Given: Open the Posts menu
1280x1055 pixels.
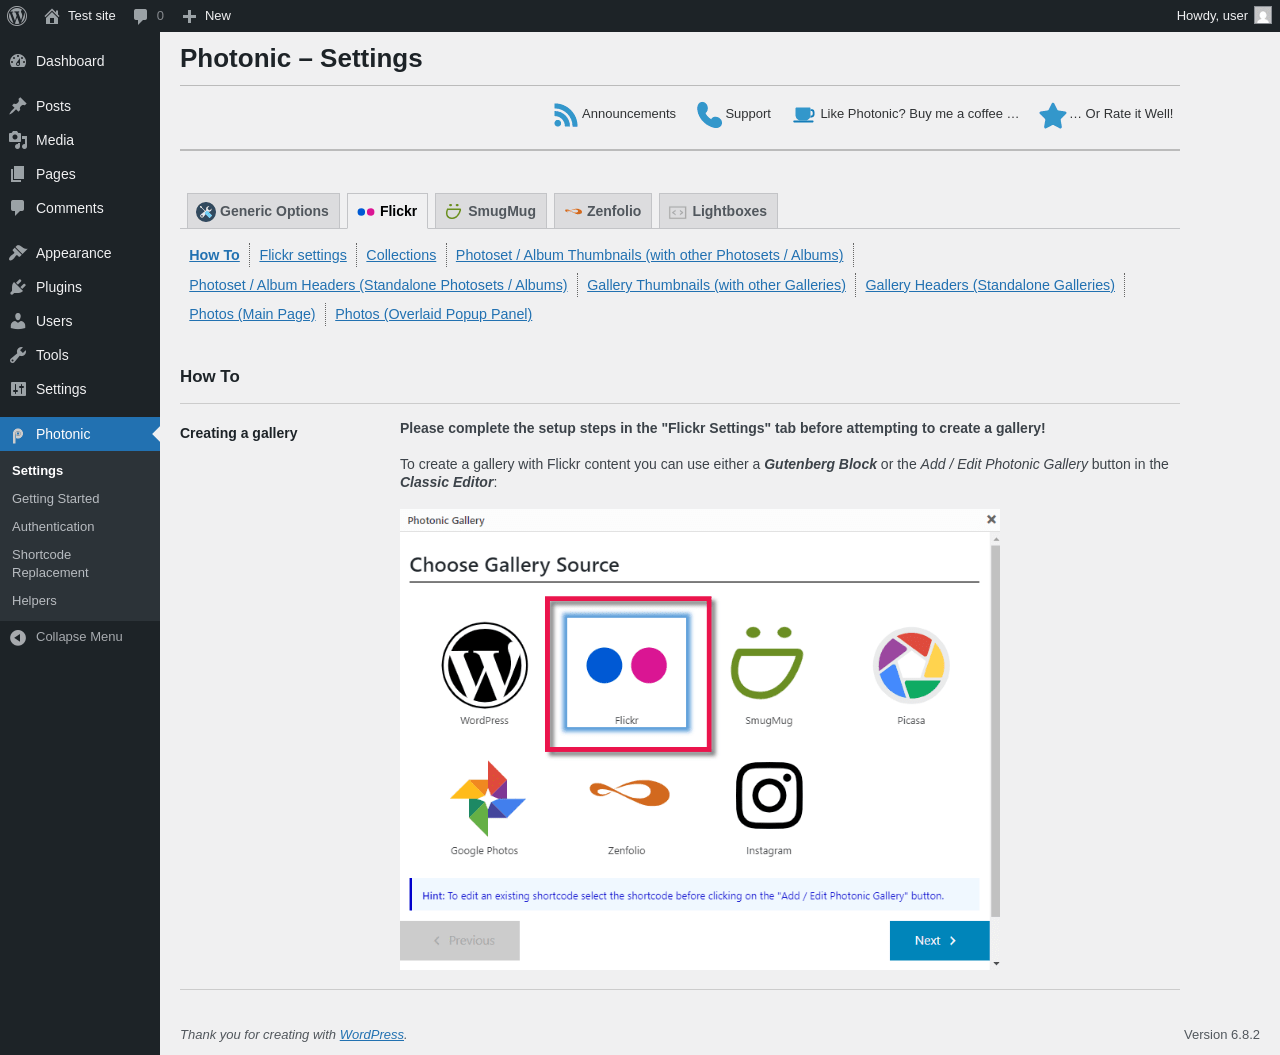Looking at the screenshot, I should [x=80, y=106].
